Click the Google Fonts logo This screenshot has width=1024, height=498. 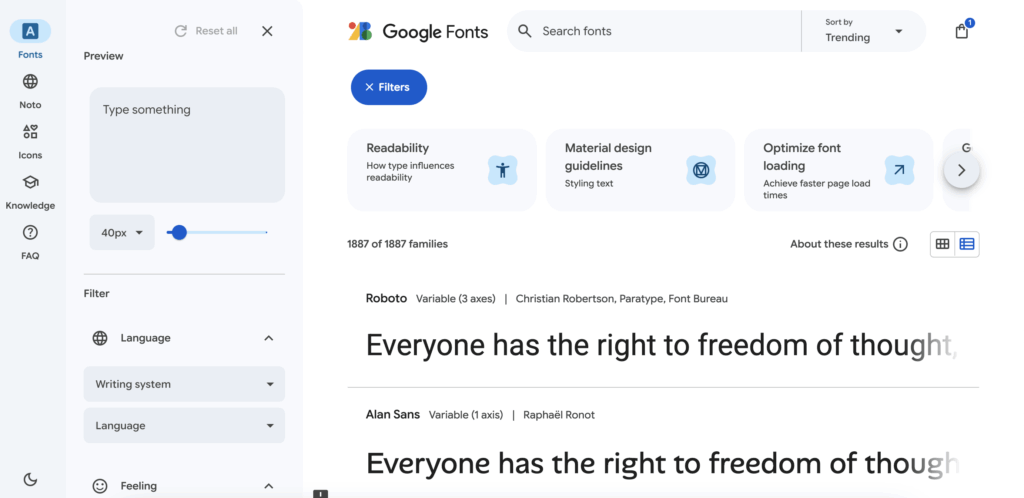click(x=418, y=31)
